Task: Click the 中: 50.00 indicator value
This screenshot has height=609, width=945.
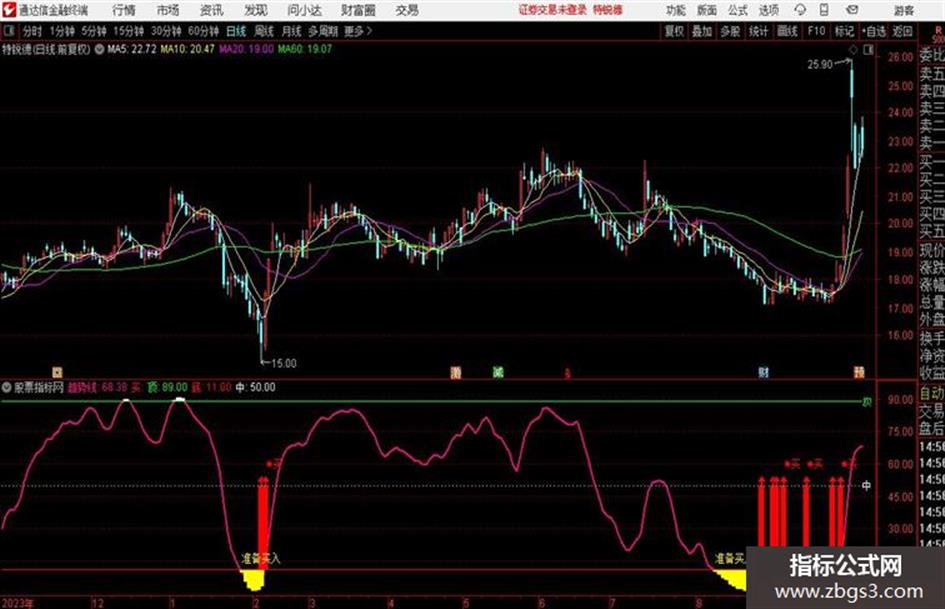Action: click(x=255, y=387)
